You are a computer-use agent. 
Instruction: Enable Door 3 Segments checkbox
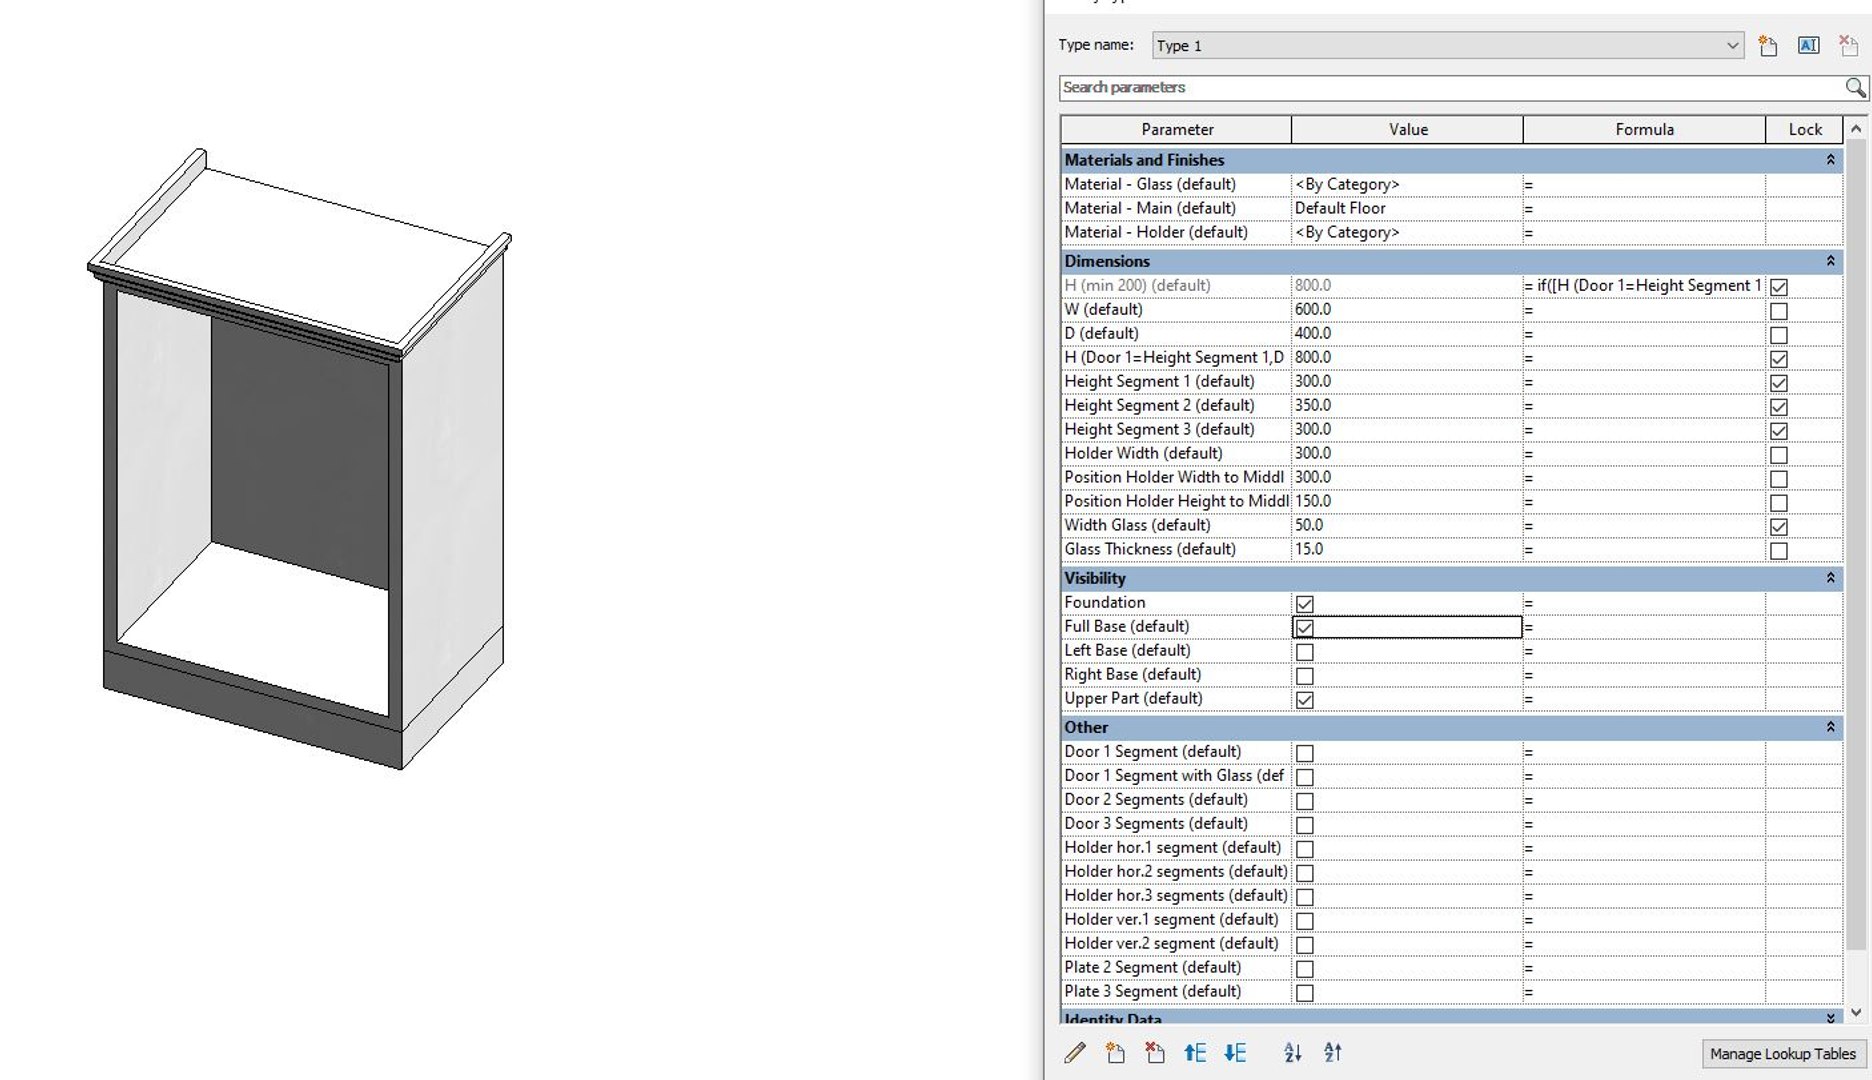(x=1304, y=825)
